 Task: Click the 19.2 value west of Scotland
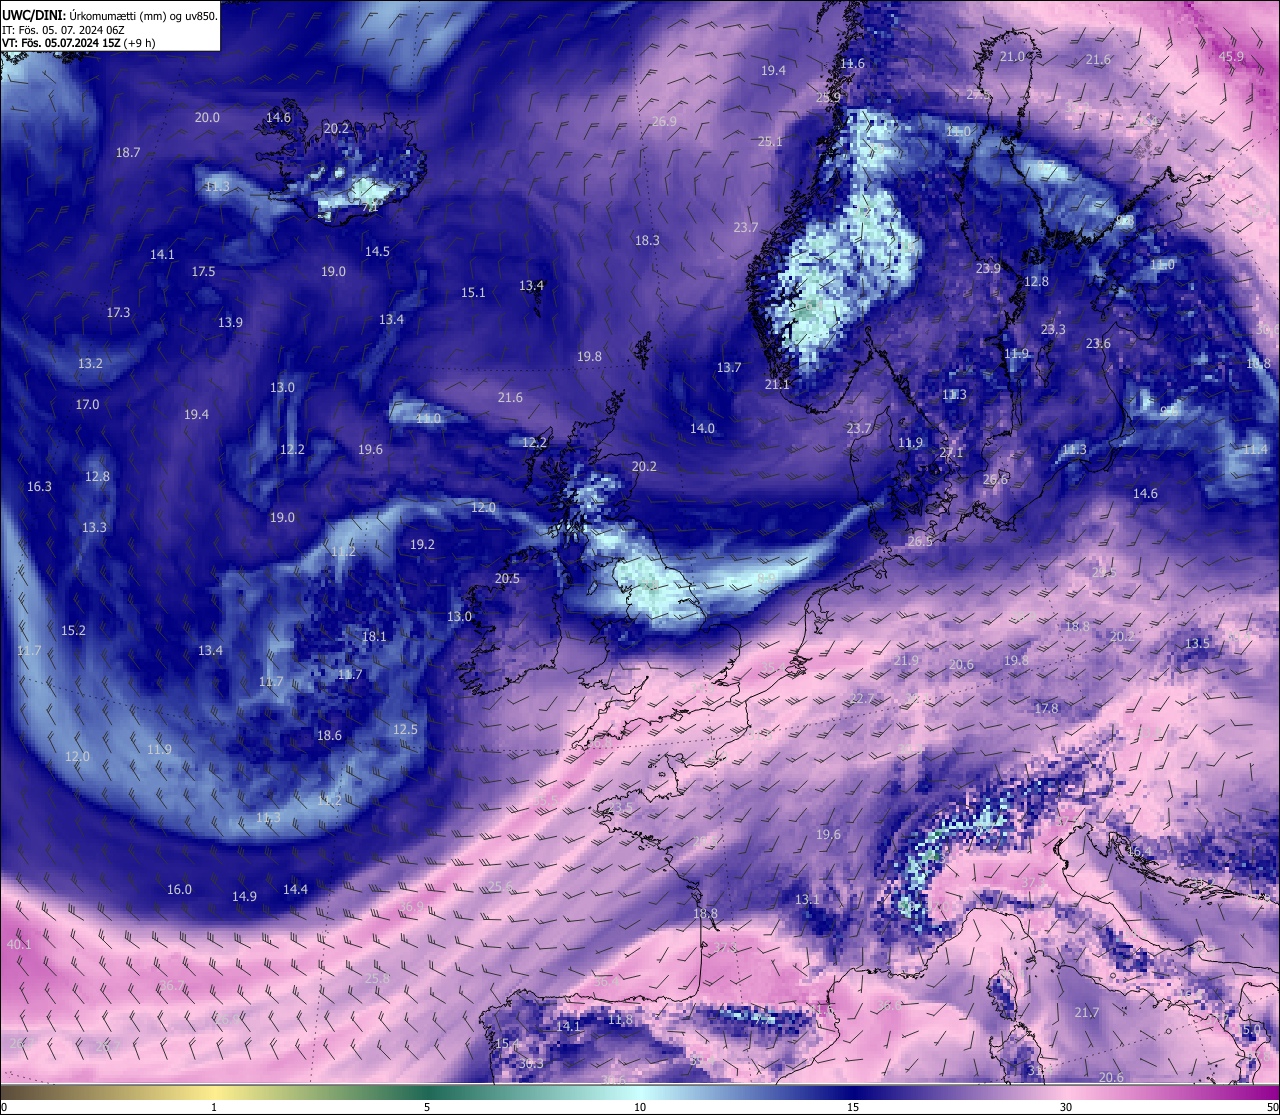422,545
